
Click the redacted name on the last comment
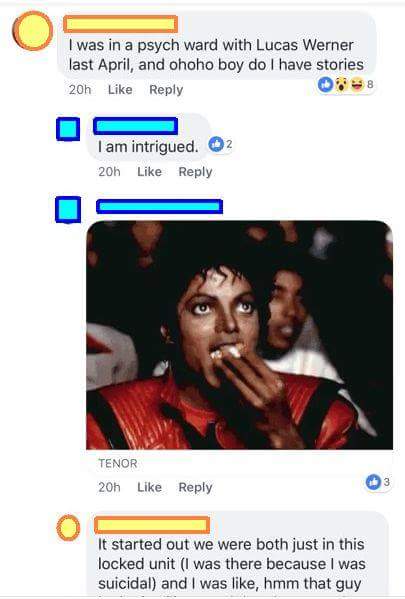[152, 525]
